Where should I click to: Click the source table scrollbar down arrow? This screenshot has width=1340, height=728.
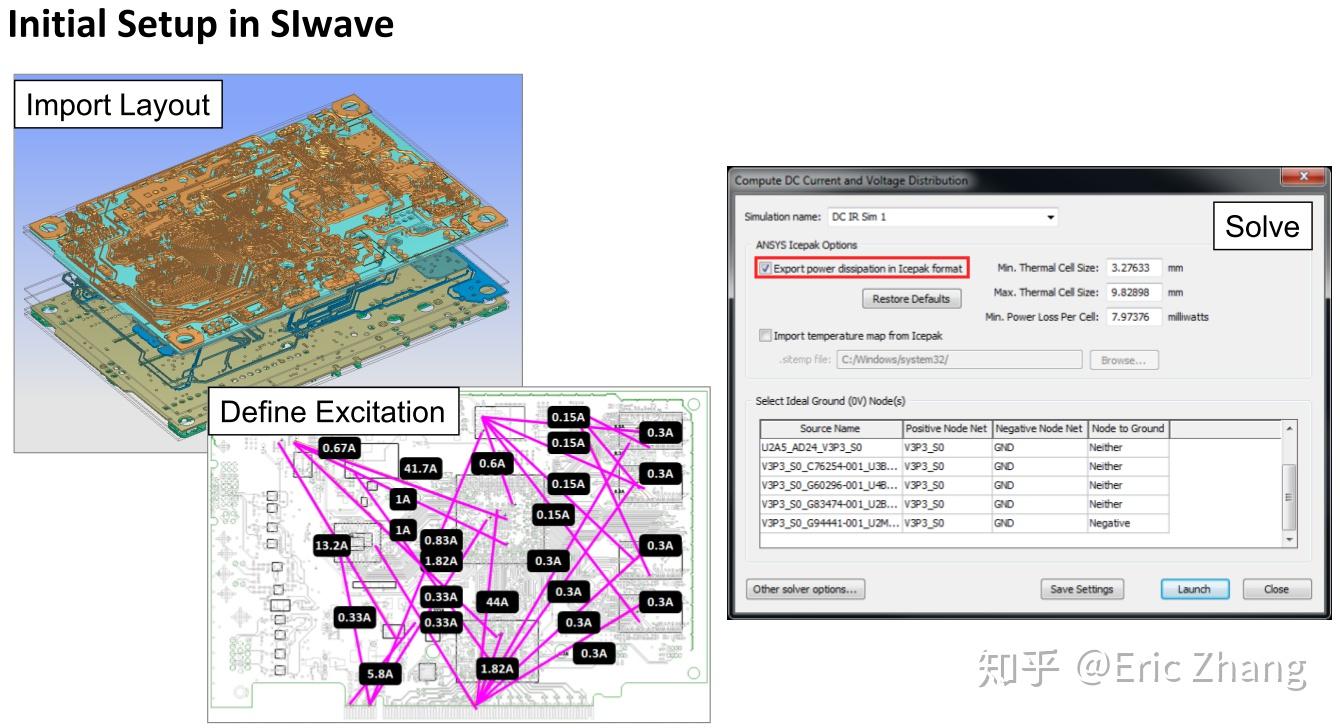click(1289, 540)
